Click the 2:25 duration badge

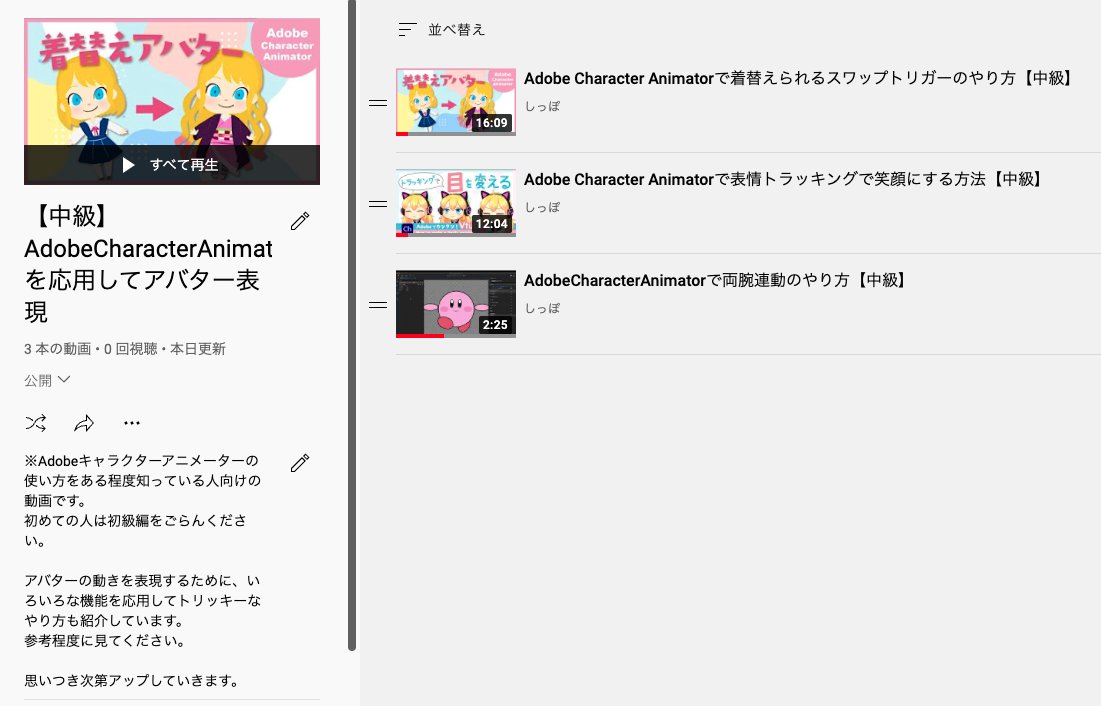[495, 325]
